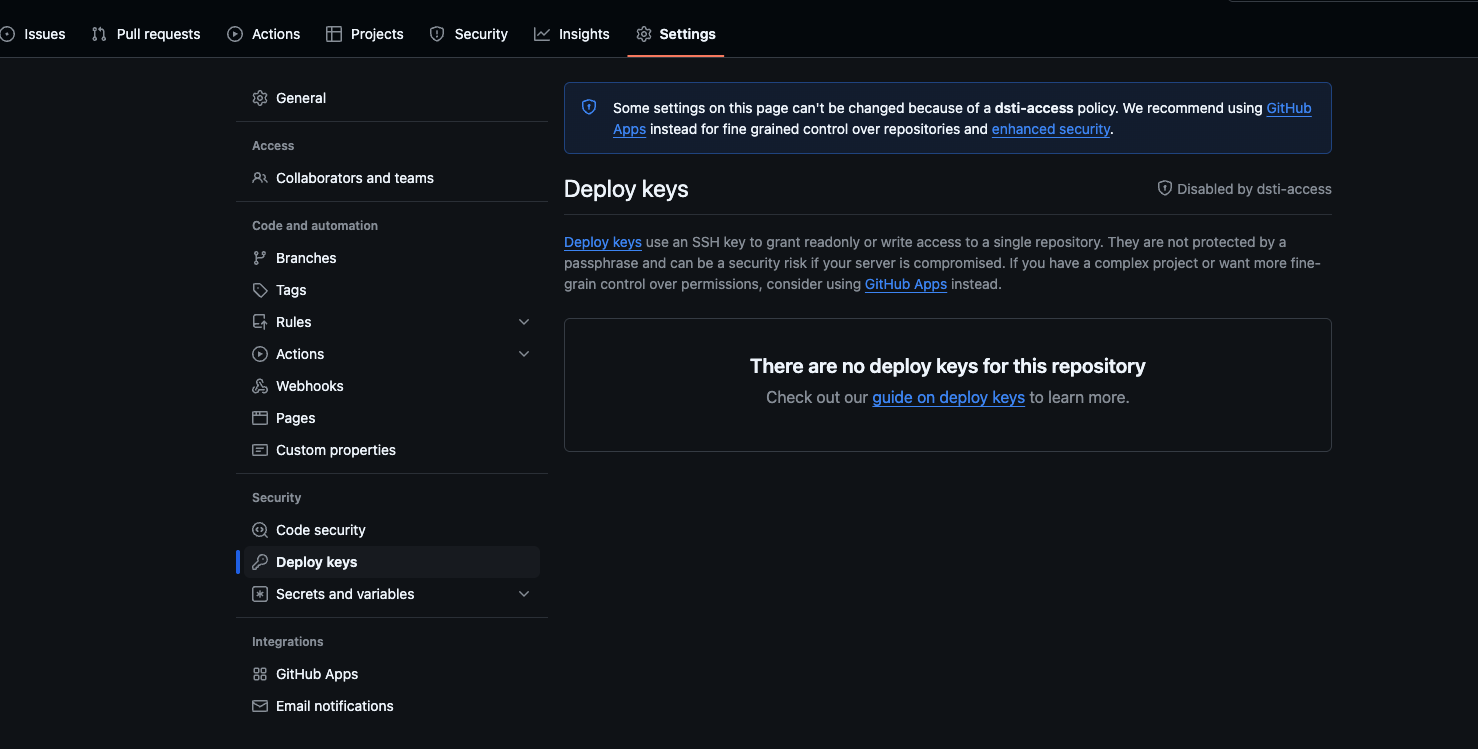
Task: Click the Tags label icon
Action: click(x=260, y=290)
